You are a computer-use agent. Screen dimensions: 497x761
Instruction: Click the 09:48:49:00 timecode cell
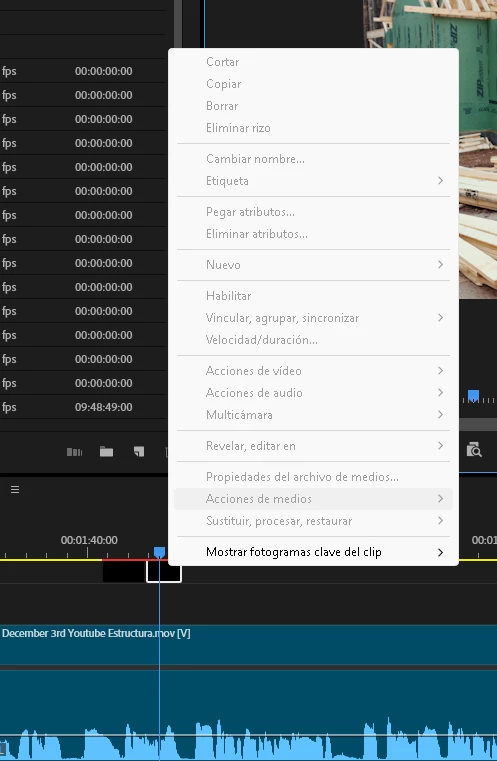coord(103,407)
